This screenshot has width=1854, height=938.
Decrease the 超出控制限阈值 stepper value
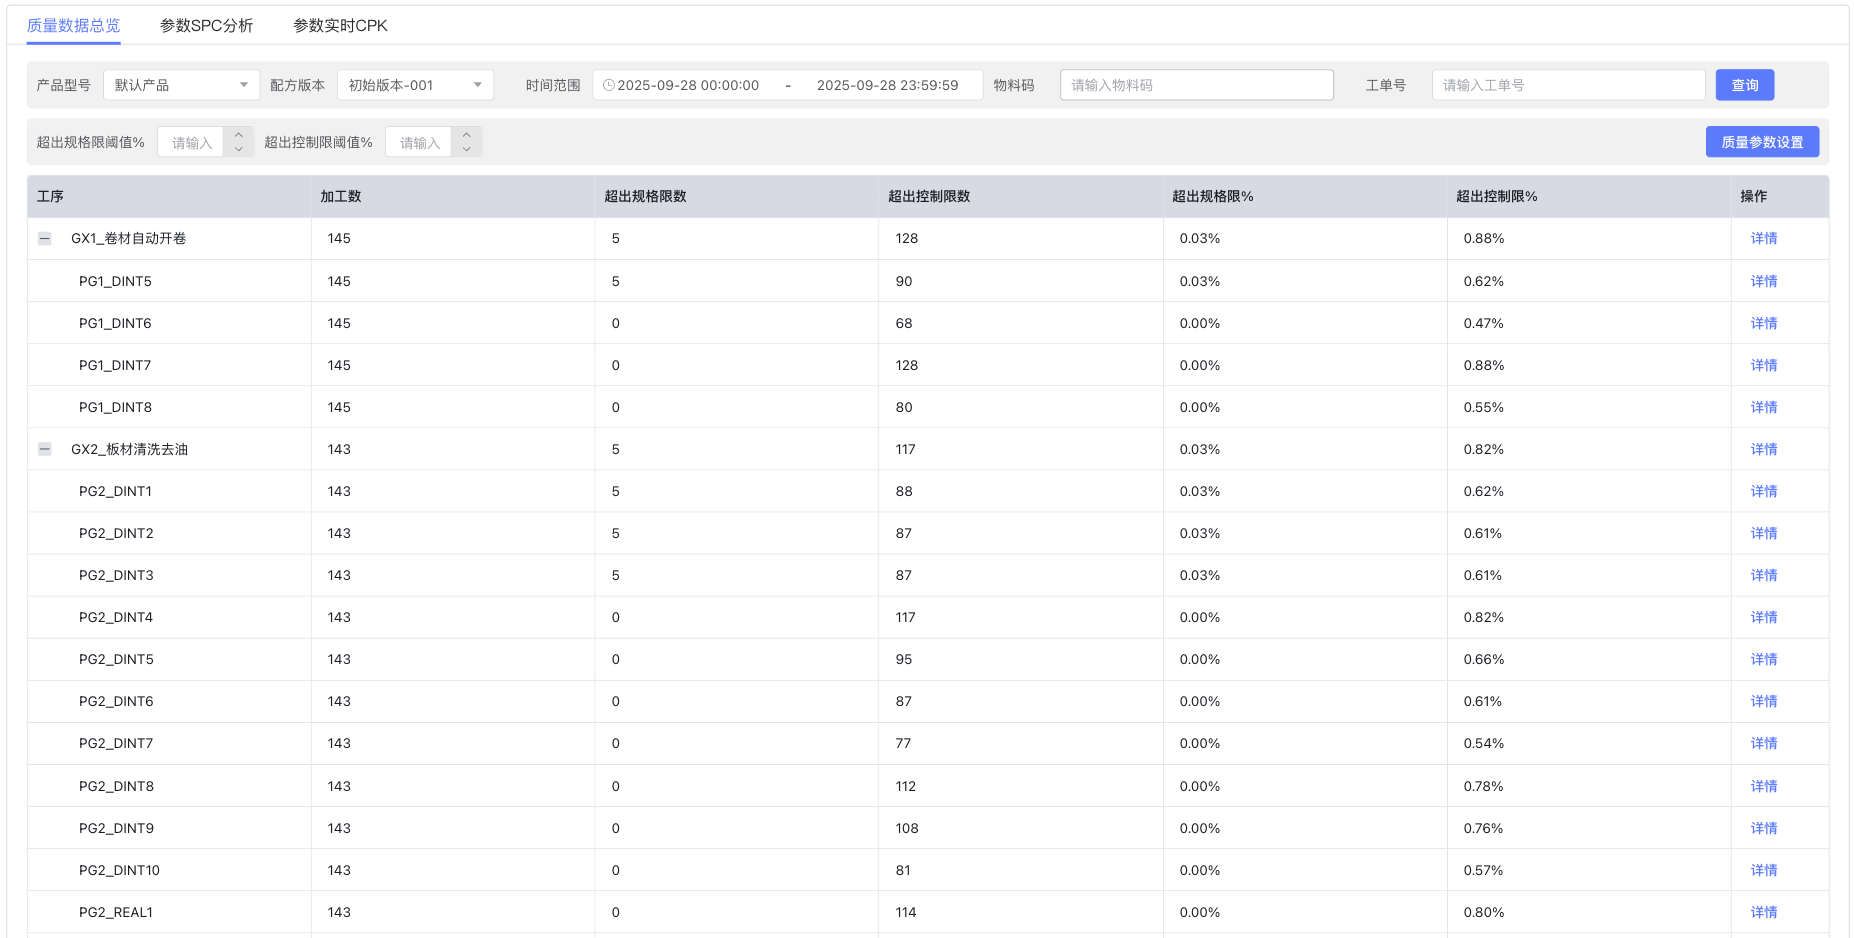tap(467, 149)
